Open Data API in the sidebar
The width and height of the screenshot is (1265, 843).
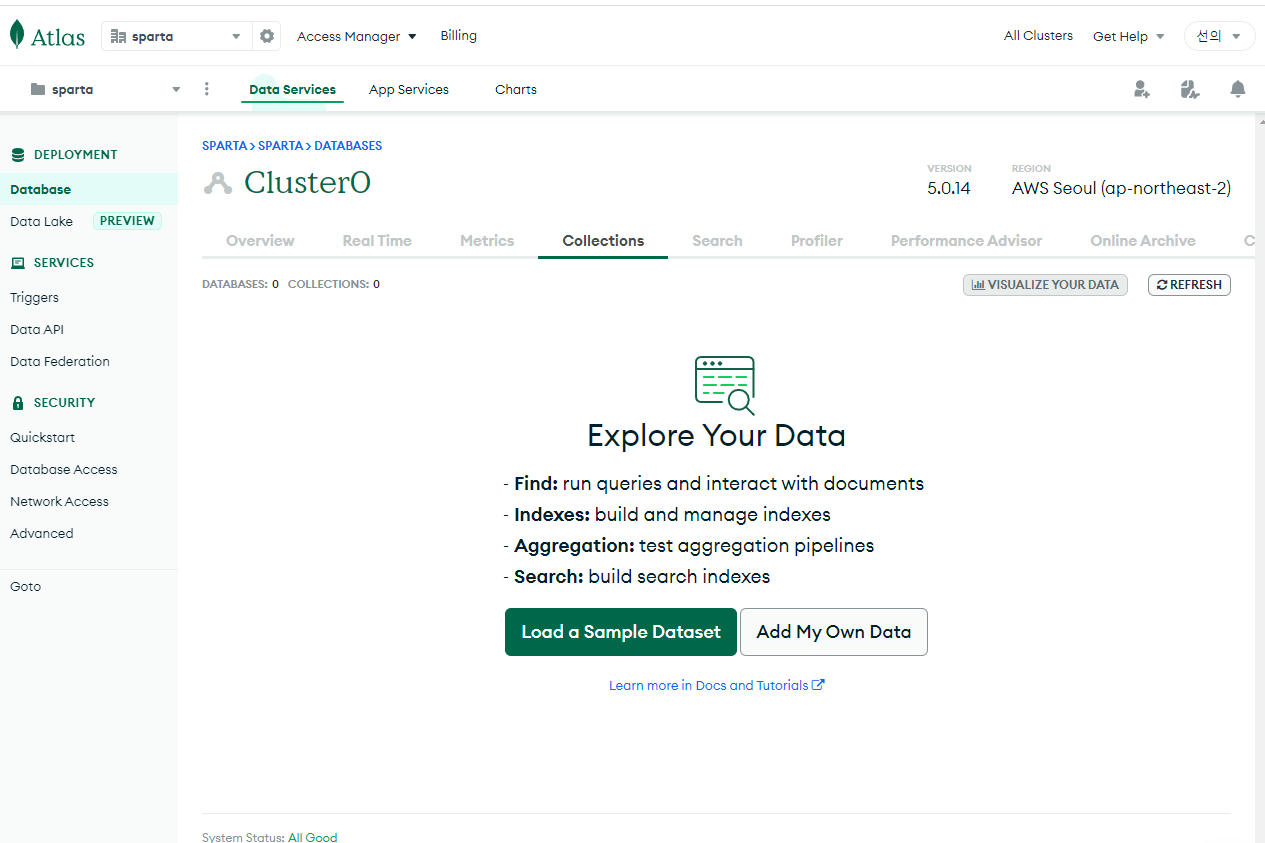[37, 329]
